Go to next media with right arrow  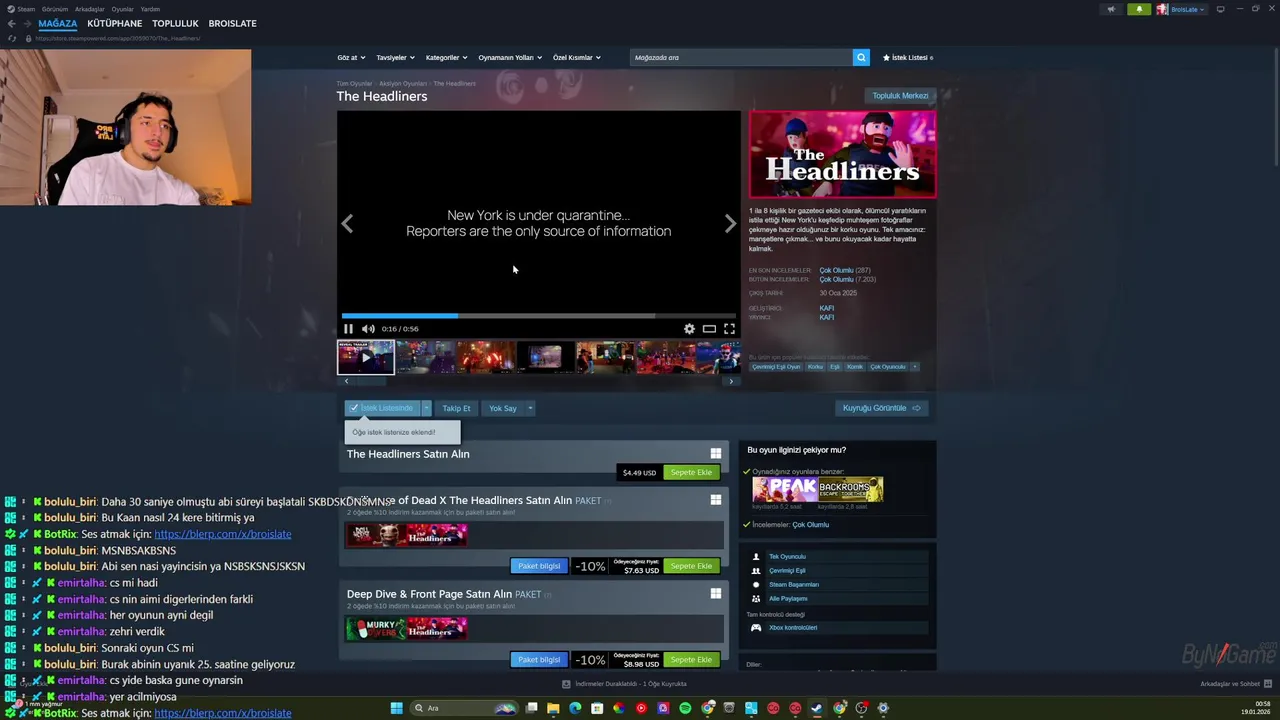click(730, 224)
